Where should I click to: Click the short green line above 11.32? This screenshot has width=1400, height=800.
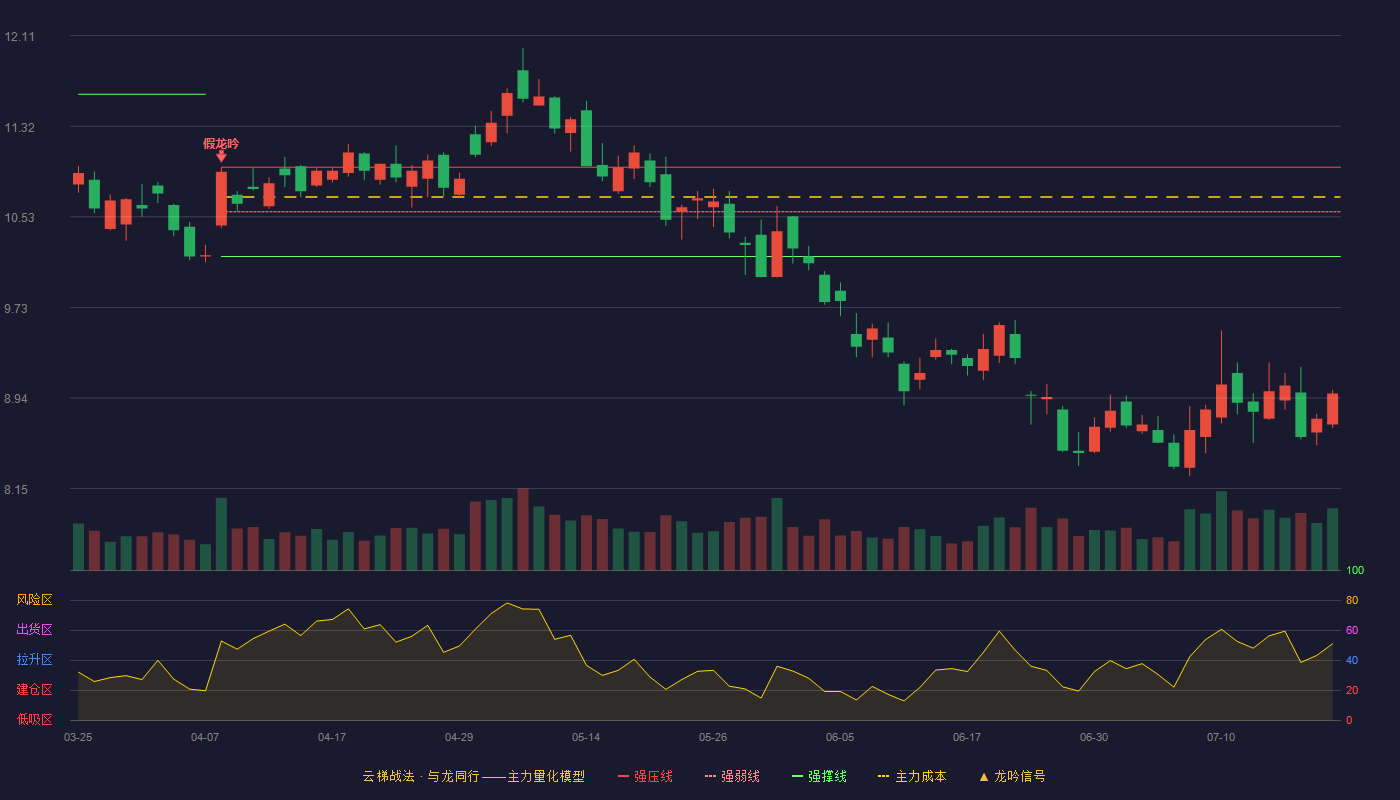click(x=142, y=94)
